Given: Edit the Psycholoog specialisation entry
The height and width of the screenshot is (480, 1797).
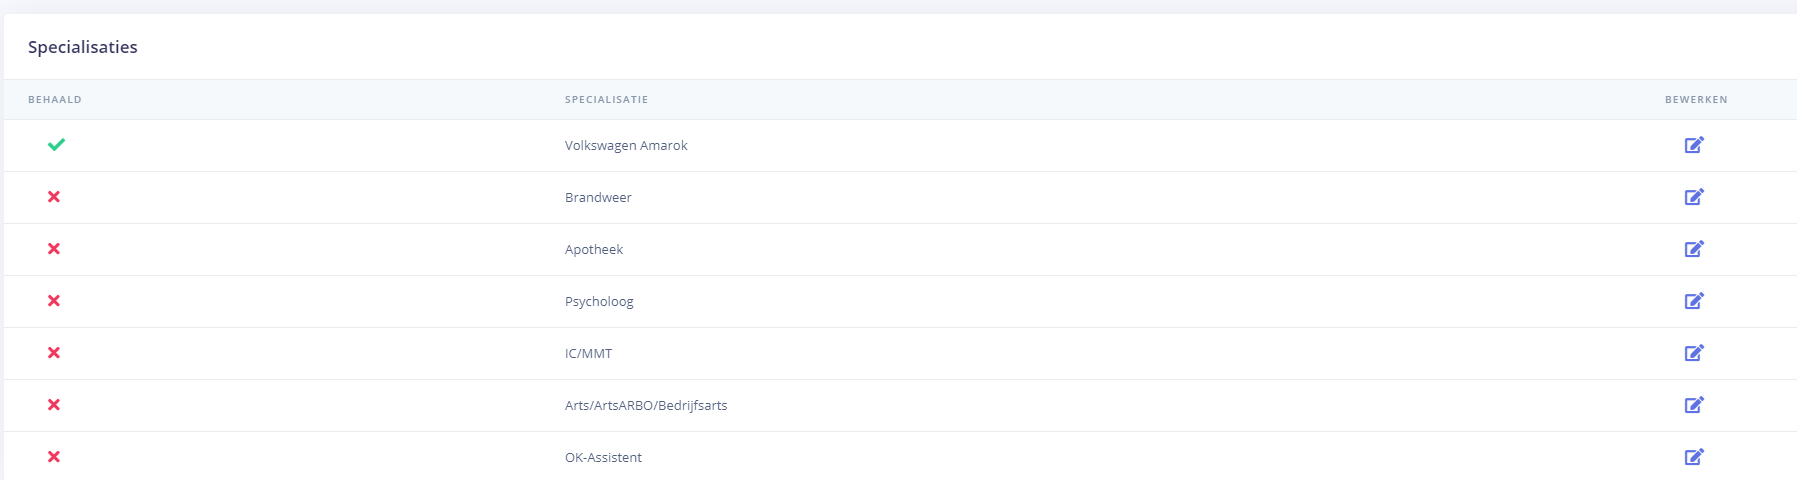Looking at the screenshot, I should point(1693,301).
